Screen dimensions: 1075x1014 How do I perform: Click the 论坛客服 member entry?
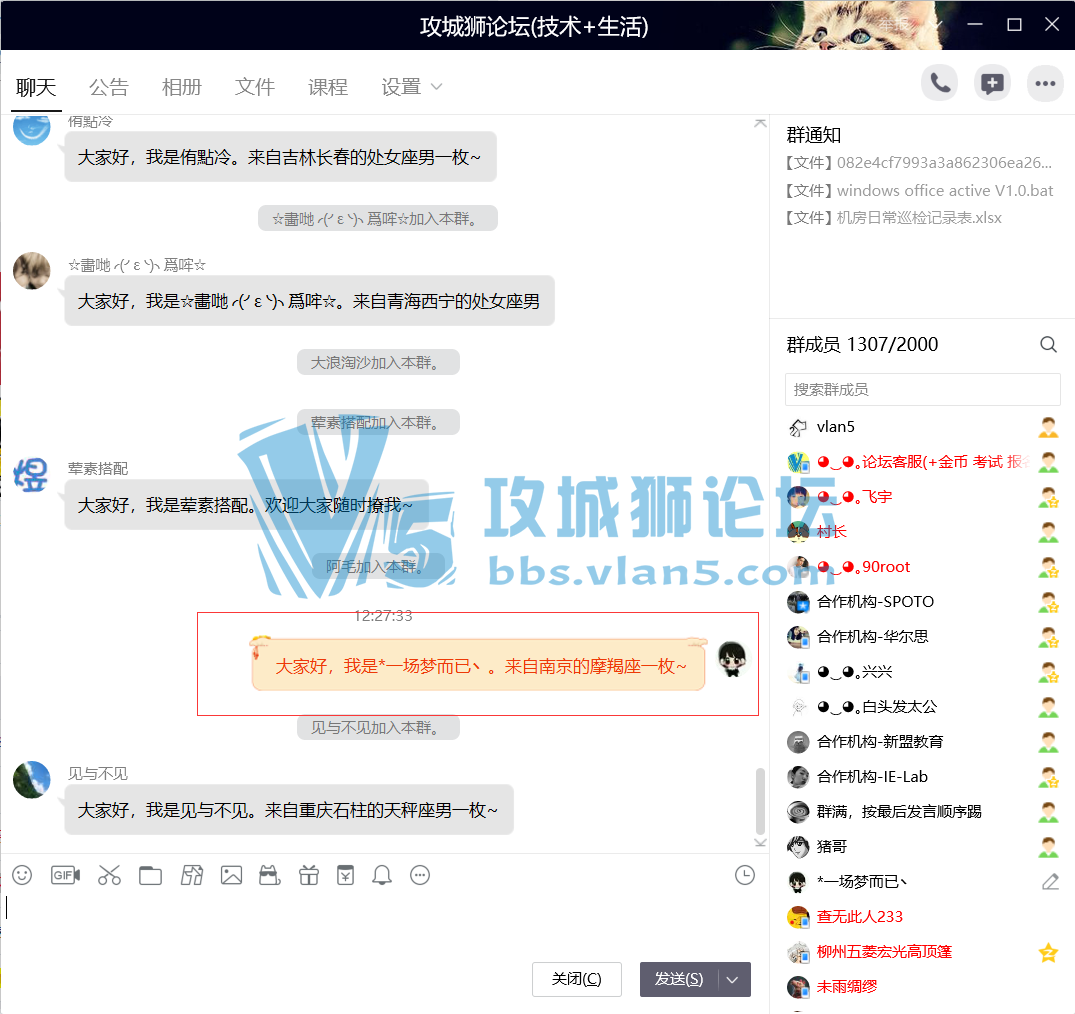[x=923, y=462]
